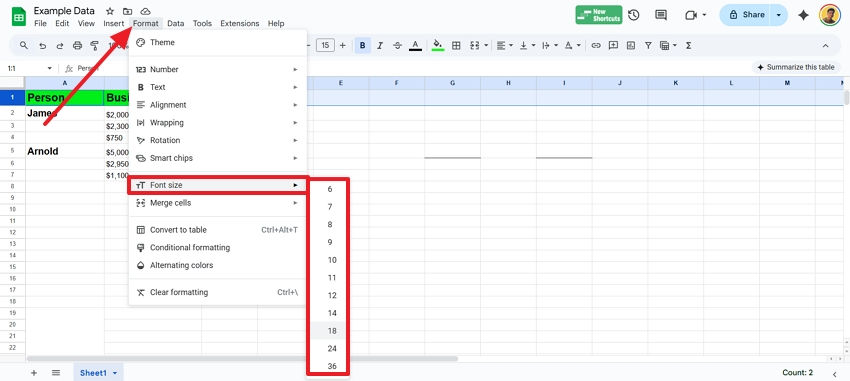Open the File menu

40,23
